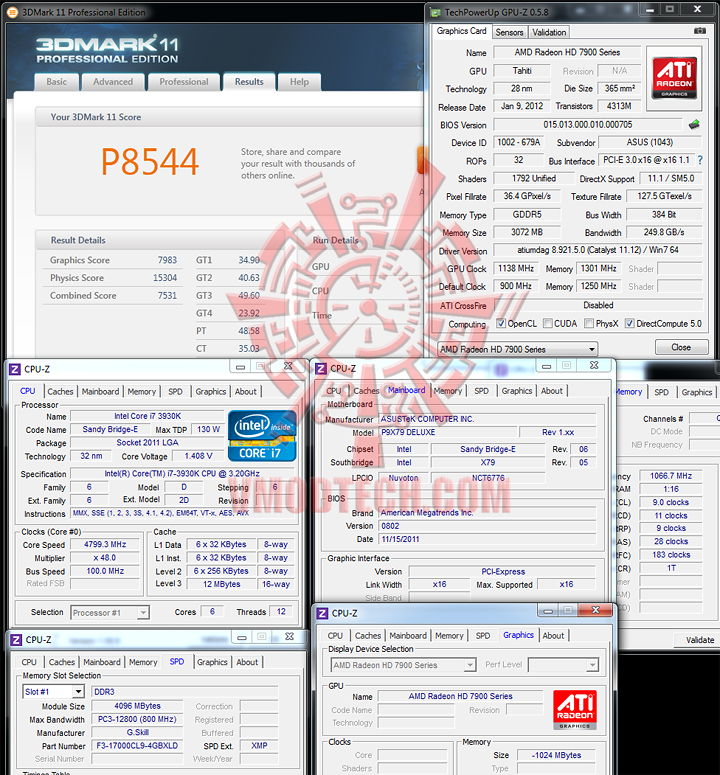This screenshot has height=775, width=720.
Task: Open the Processor #1 selection dropdown
Action: [x=109, y=612]
